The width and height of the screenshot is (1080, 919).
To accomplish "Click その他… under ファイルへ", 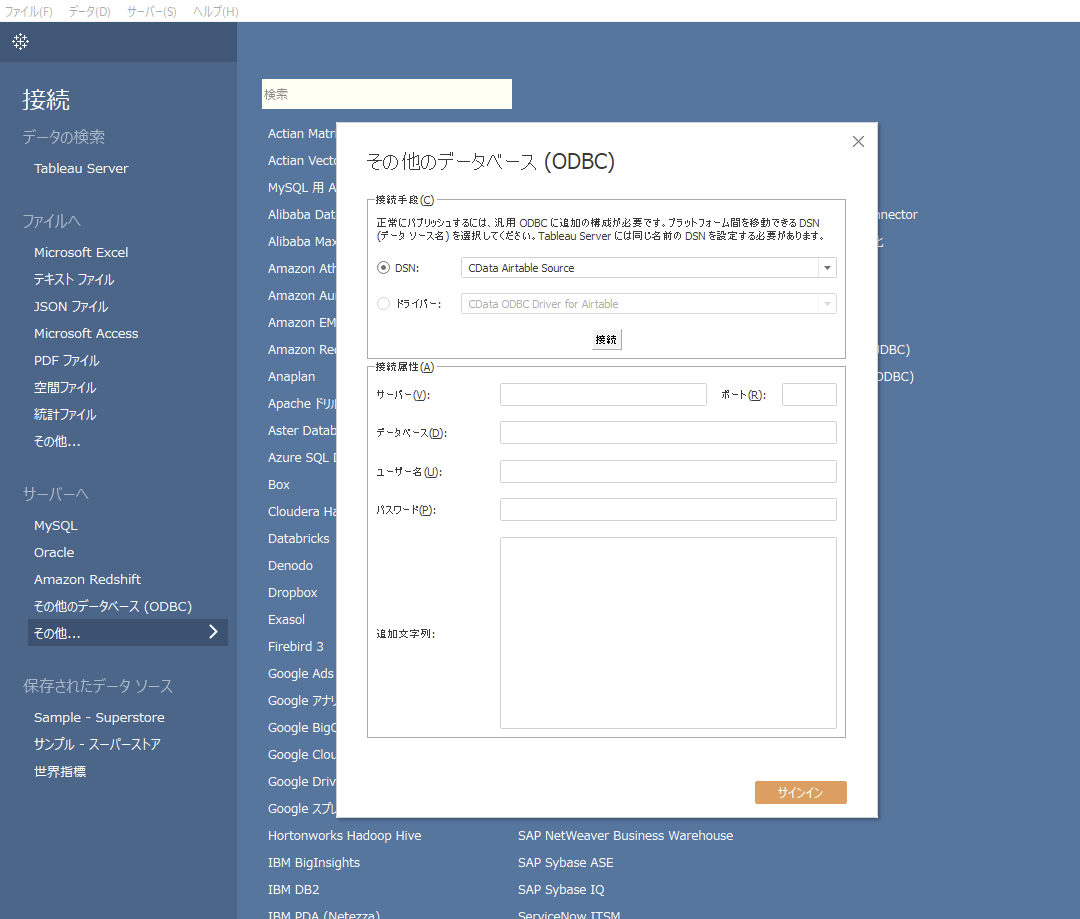I will pos(57,442).
